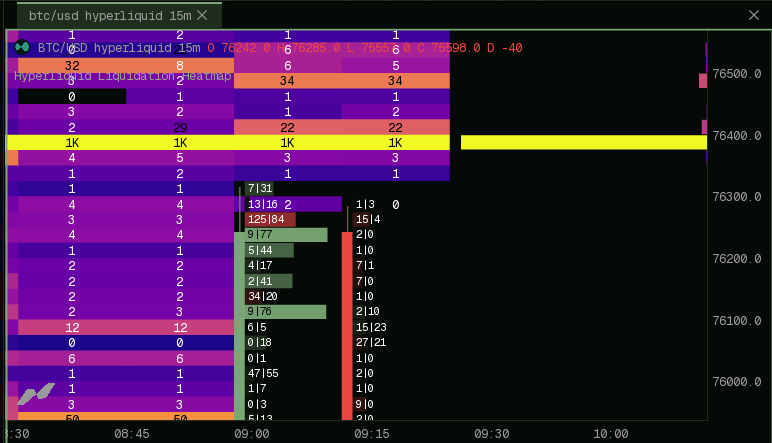Image resolution: width=772 pixels, height=443 pixels.
Task: Click the footprint cell 15|23
Action: [371, 327]
